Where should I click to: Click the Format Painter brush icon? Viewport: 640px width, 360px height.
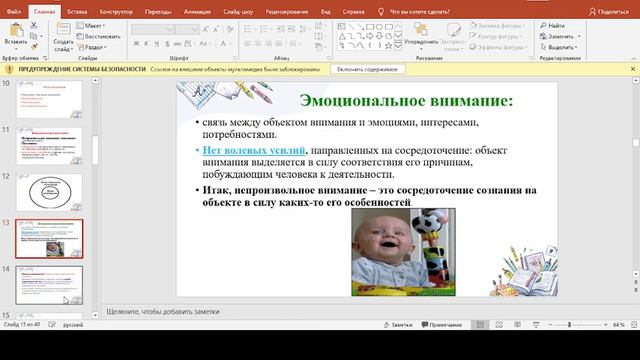click(x=34, y=47)
